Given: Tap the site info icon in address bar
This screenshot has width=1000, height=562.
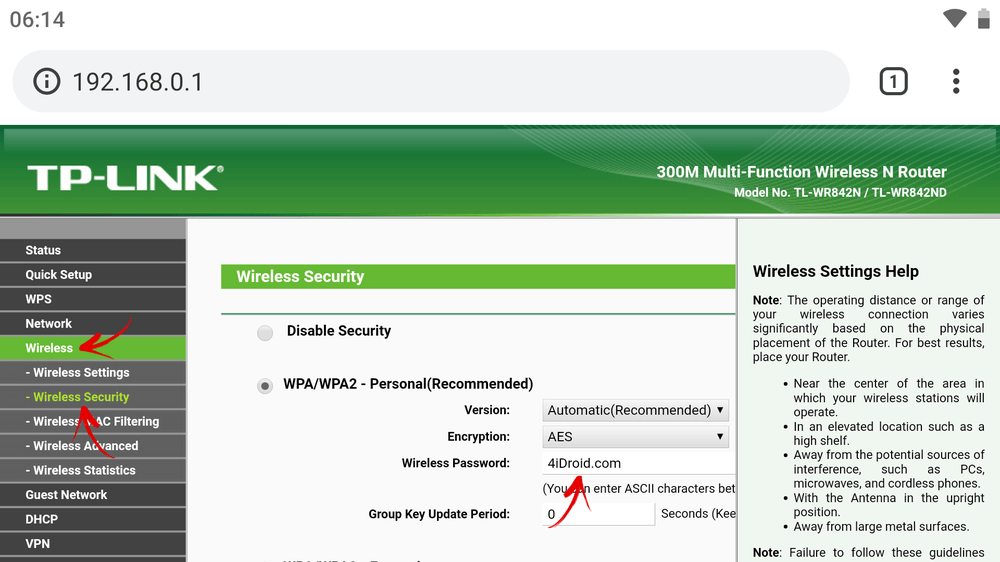Looking at the screenshot, I should (47, 81).
